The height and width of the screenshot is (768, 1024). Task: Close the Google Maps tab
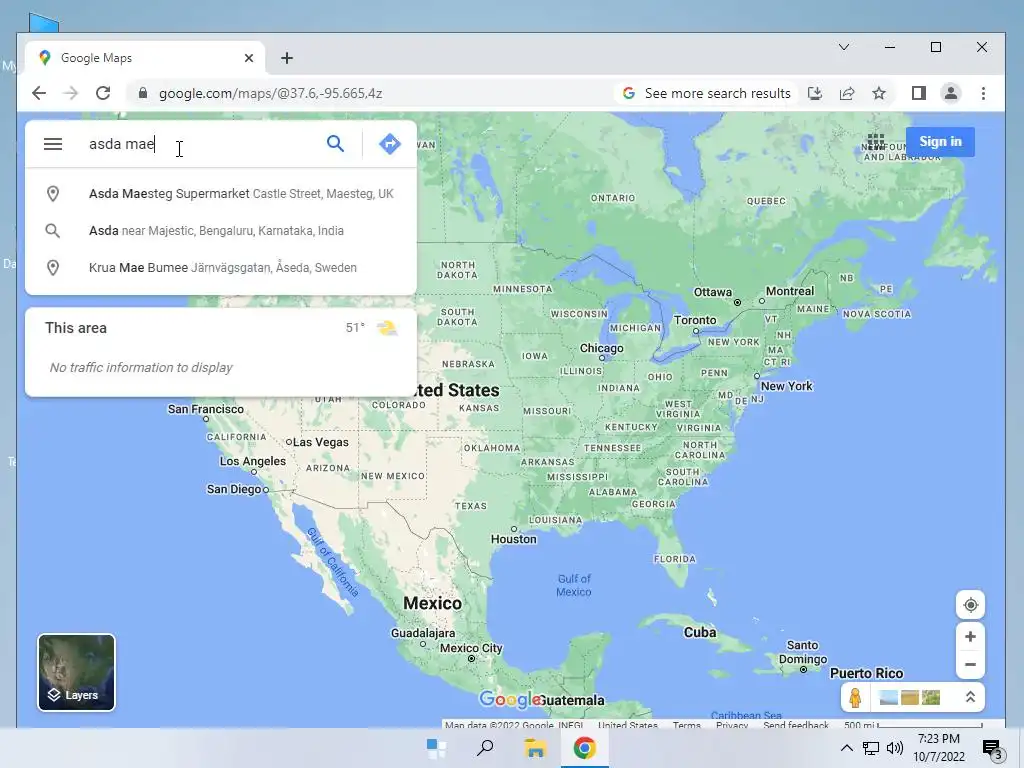click(249, 58)
